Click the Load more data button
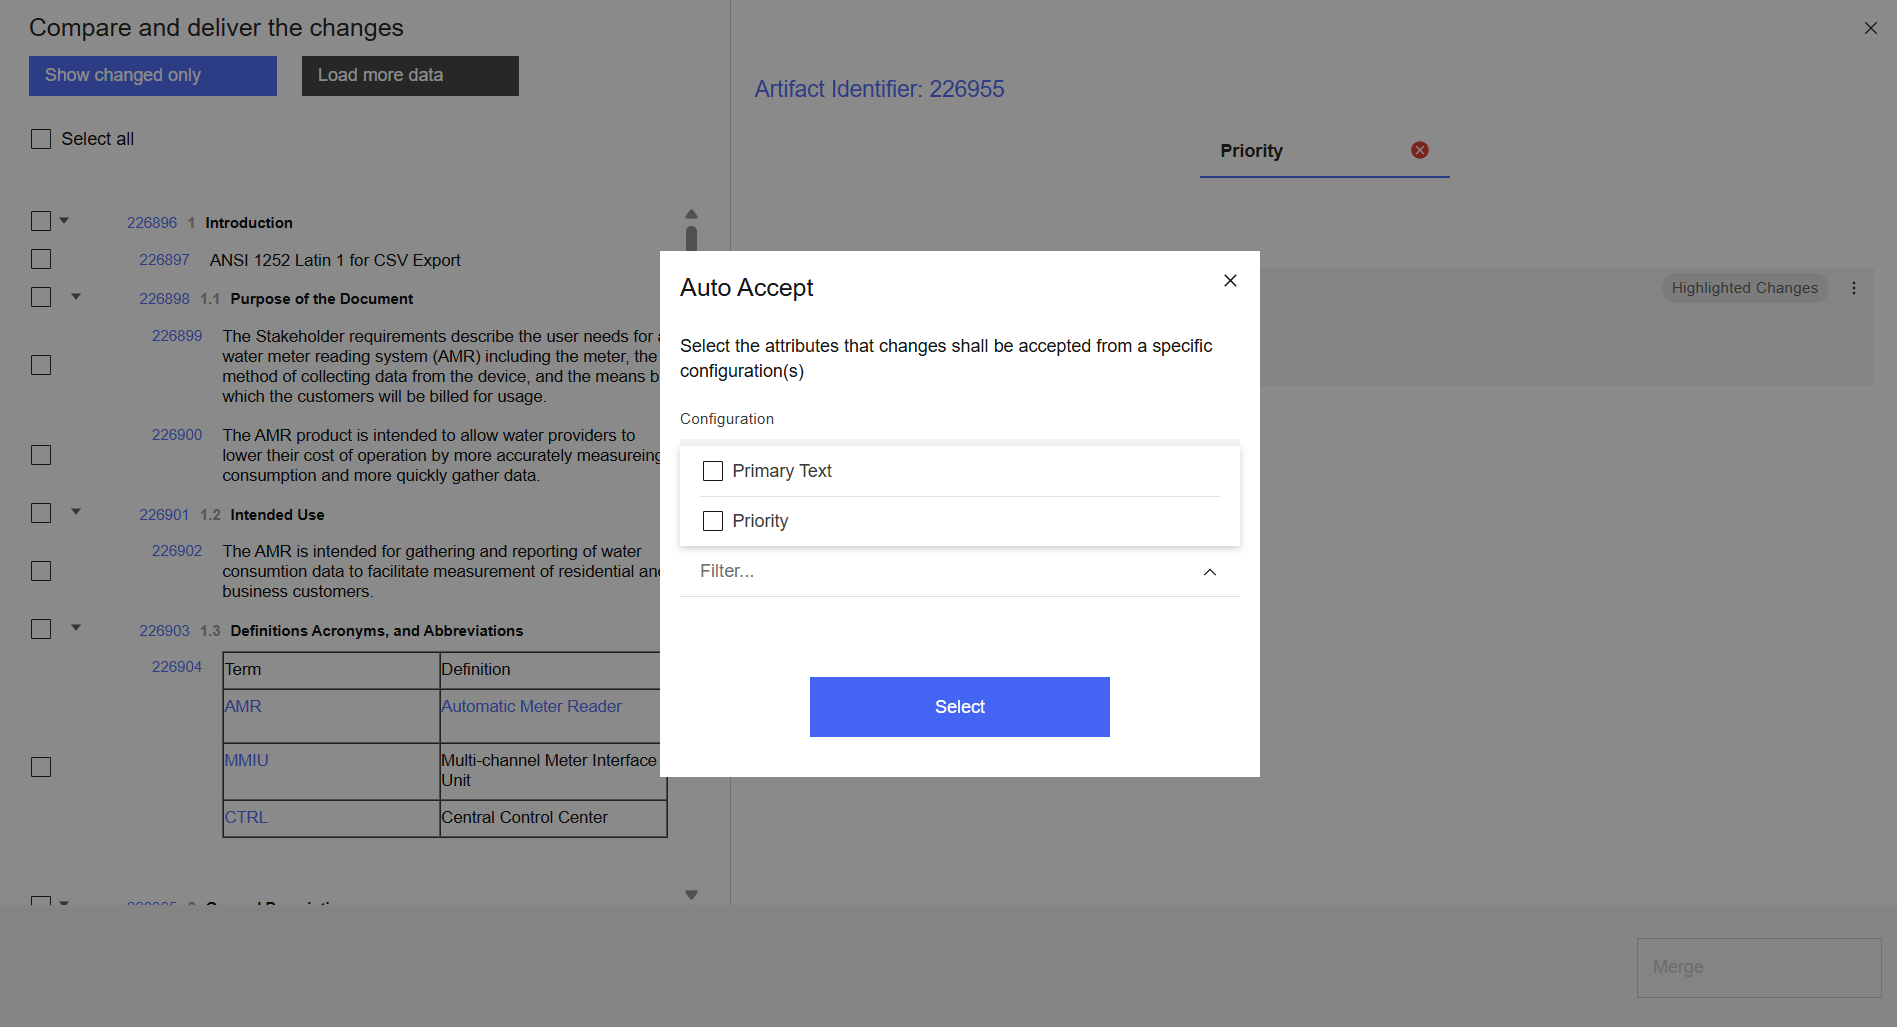 point(410,76)
